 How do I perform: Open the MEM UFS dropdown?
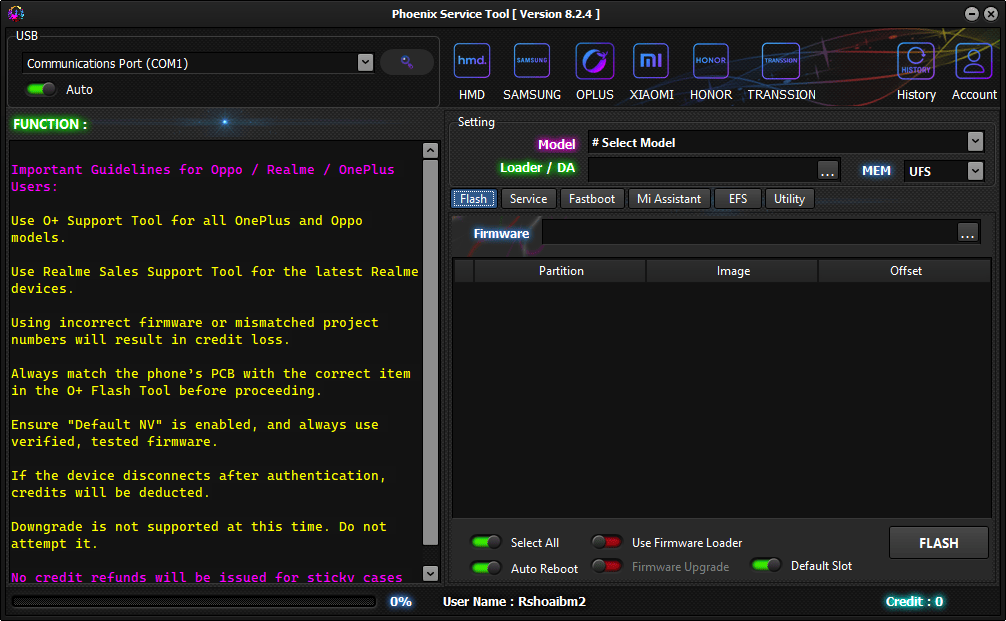(x=976, y=171)
